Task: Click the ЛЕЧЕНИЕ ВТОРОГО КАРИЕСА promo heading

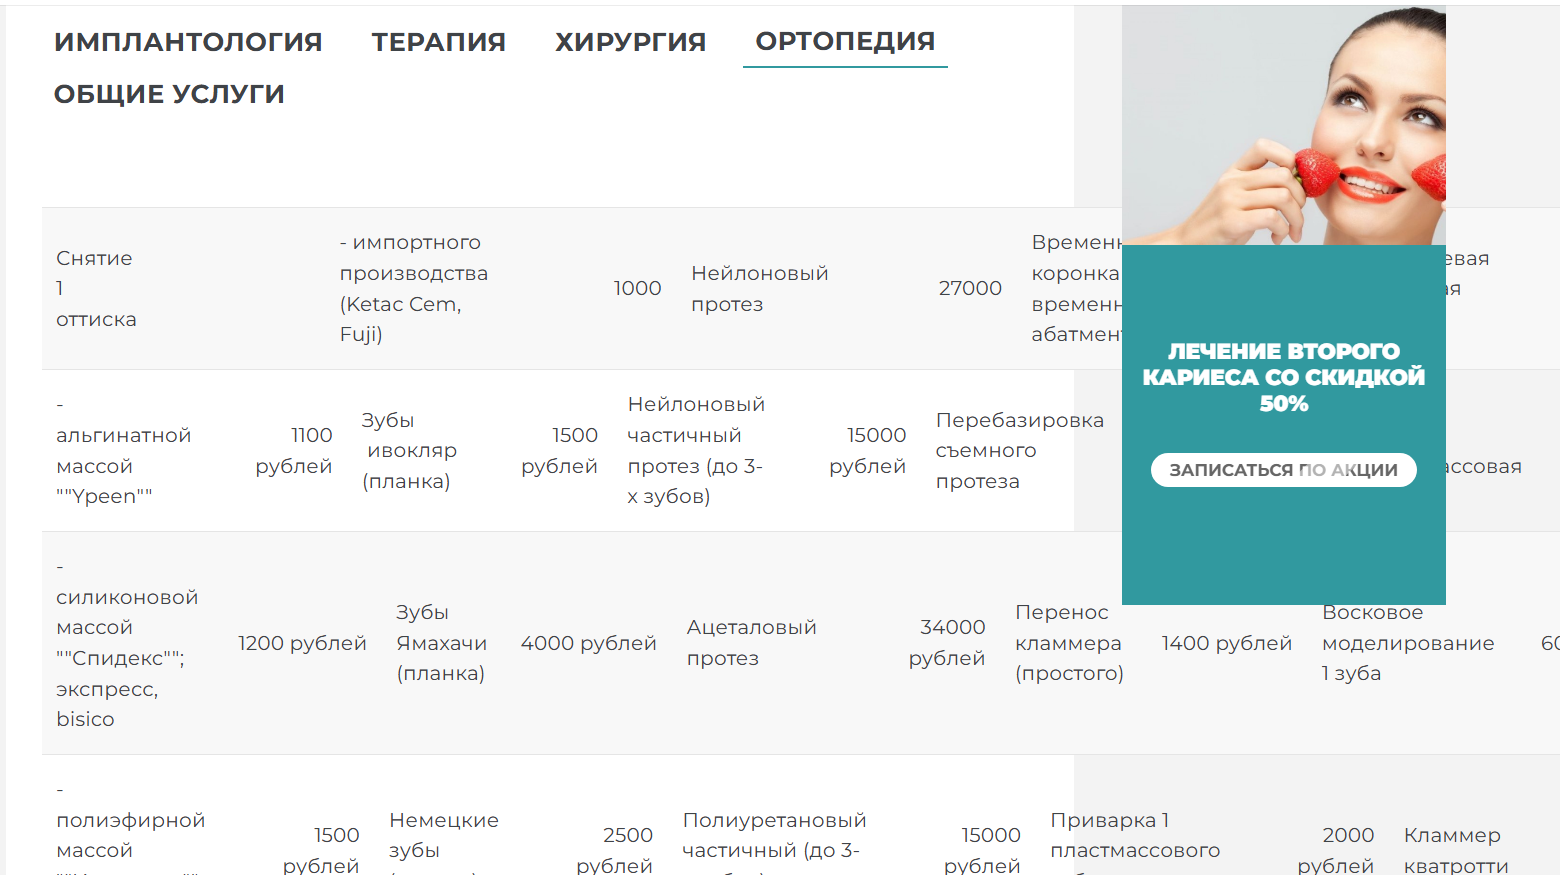Action: [x=1283, y=377]
